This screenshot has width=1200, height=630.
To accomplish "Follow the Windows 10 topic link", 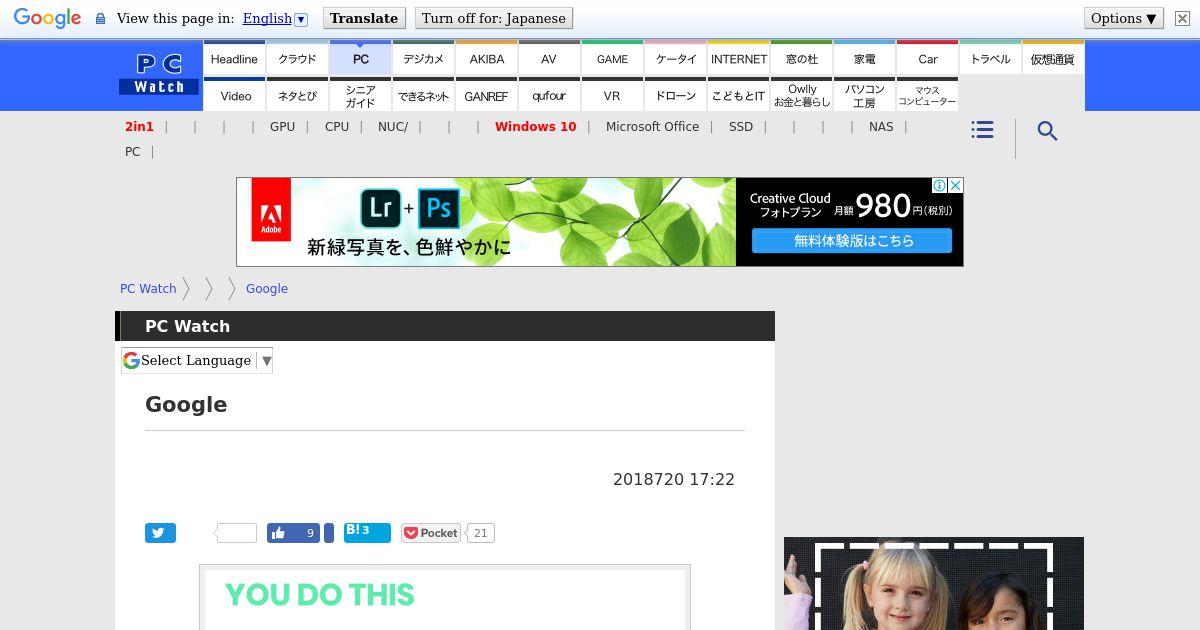I will [x=535, y=126].
